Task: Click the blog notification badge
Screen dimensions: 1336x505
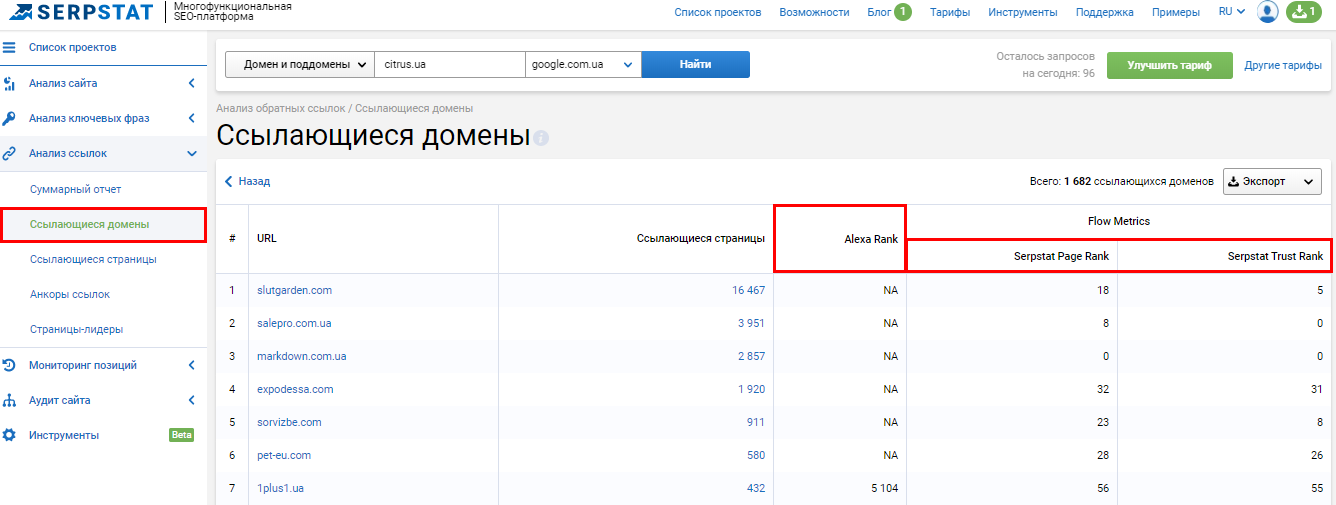Action: click(903, 12)
